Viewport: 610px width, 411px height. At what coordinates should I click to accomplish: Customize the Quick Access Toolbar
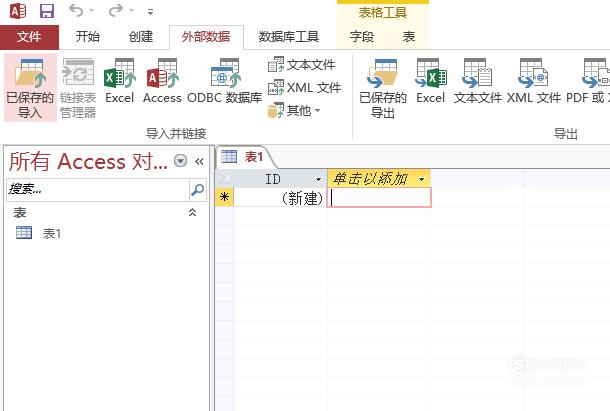150,11
